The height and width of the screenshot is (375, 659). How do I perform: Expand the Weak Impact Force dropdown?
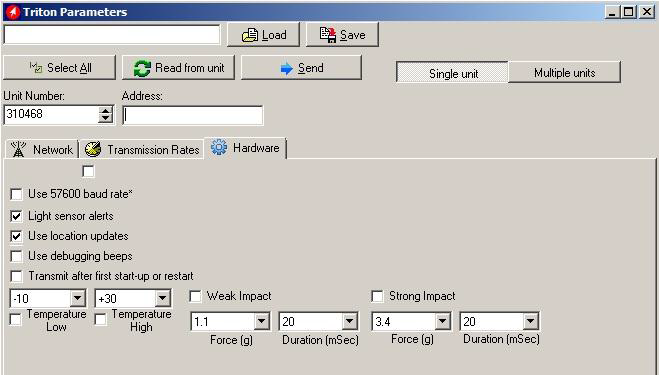[x=261, y=322]
